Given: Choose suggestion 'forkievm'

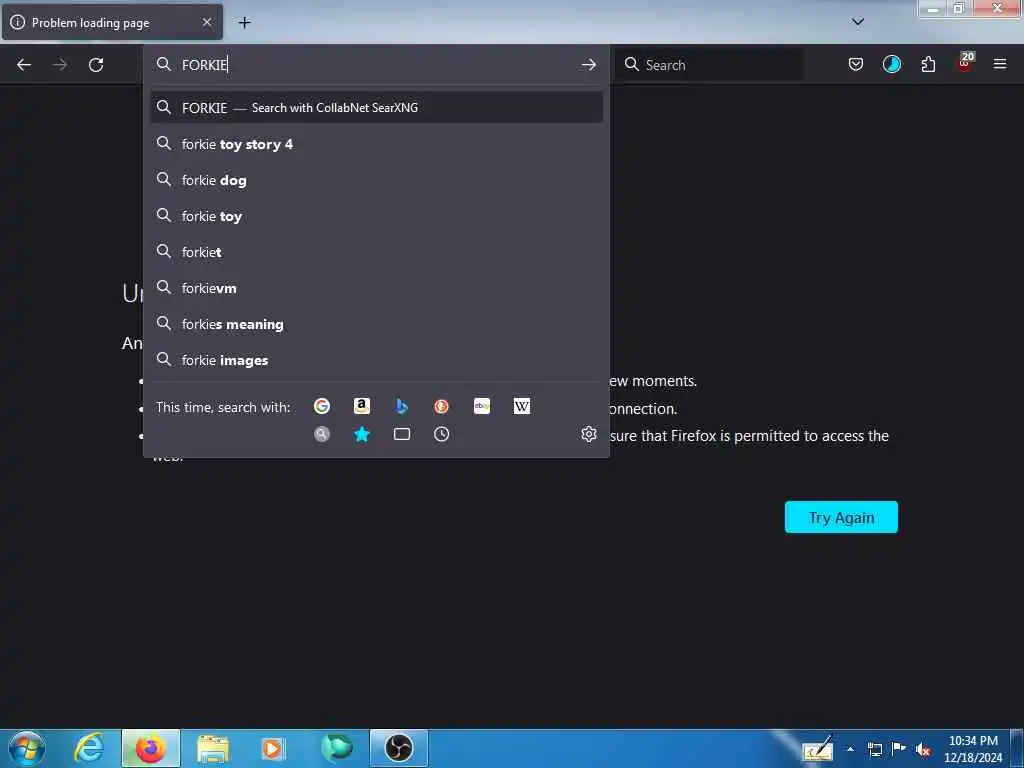Looking at the screenshot, I should click(377, 288).
